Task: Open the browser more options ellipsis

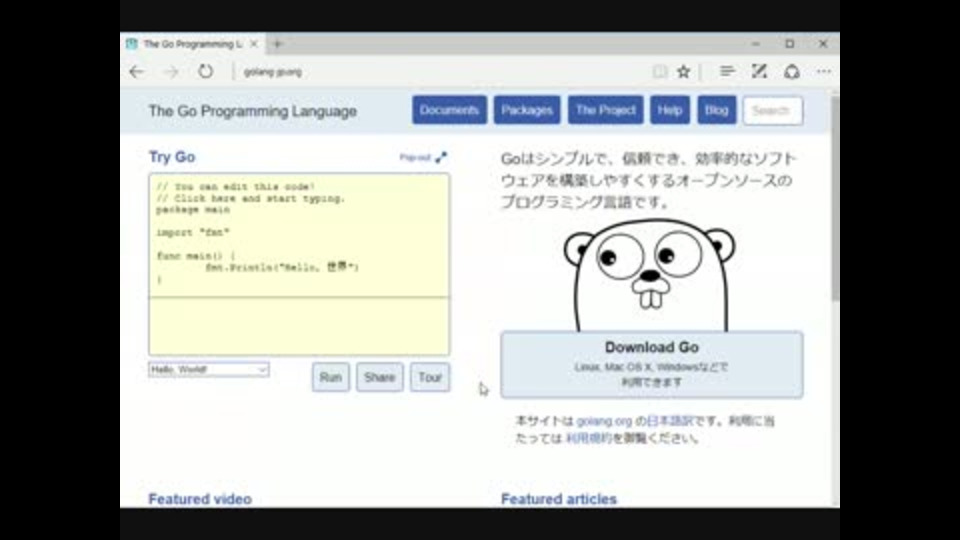Action: (824, 72)
